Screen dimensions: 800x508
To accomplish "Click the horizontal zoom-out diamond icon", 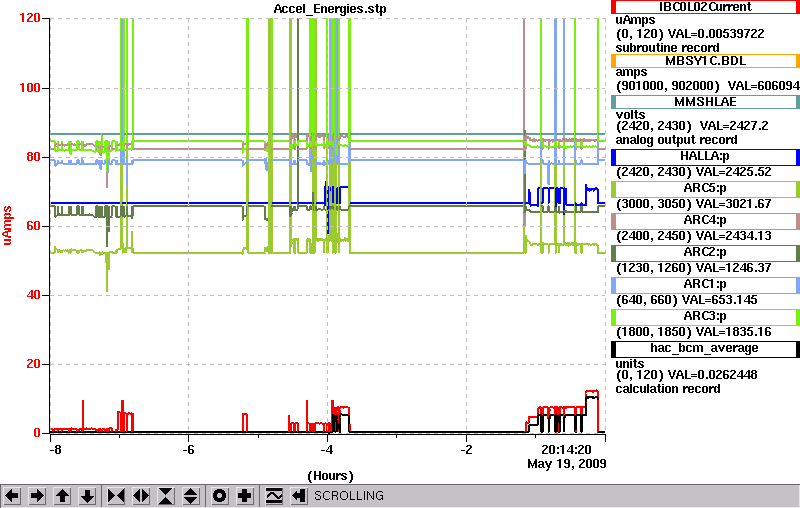I will point(141,496).
